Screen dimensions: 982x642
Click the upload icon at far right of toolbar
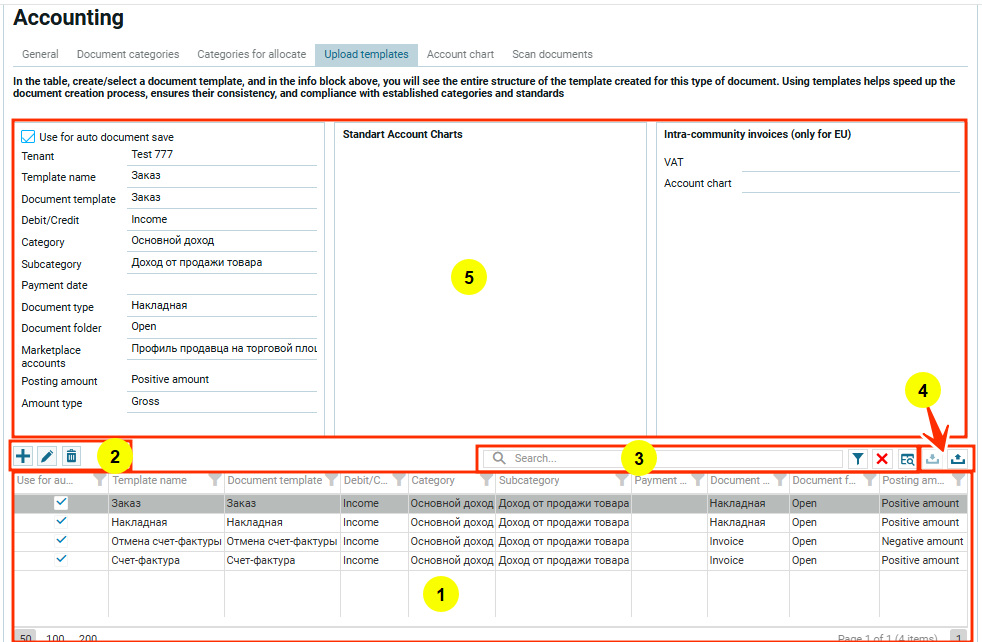(958, 458)
